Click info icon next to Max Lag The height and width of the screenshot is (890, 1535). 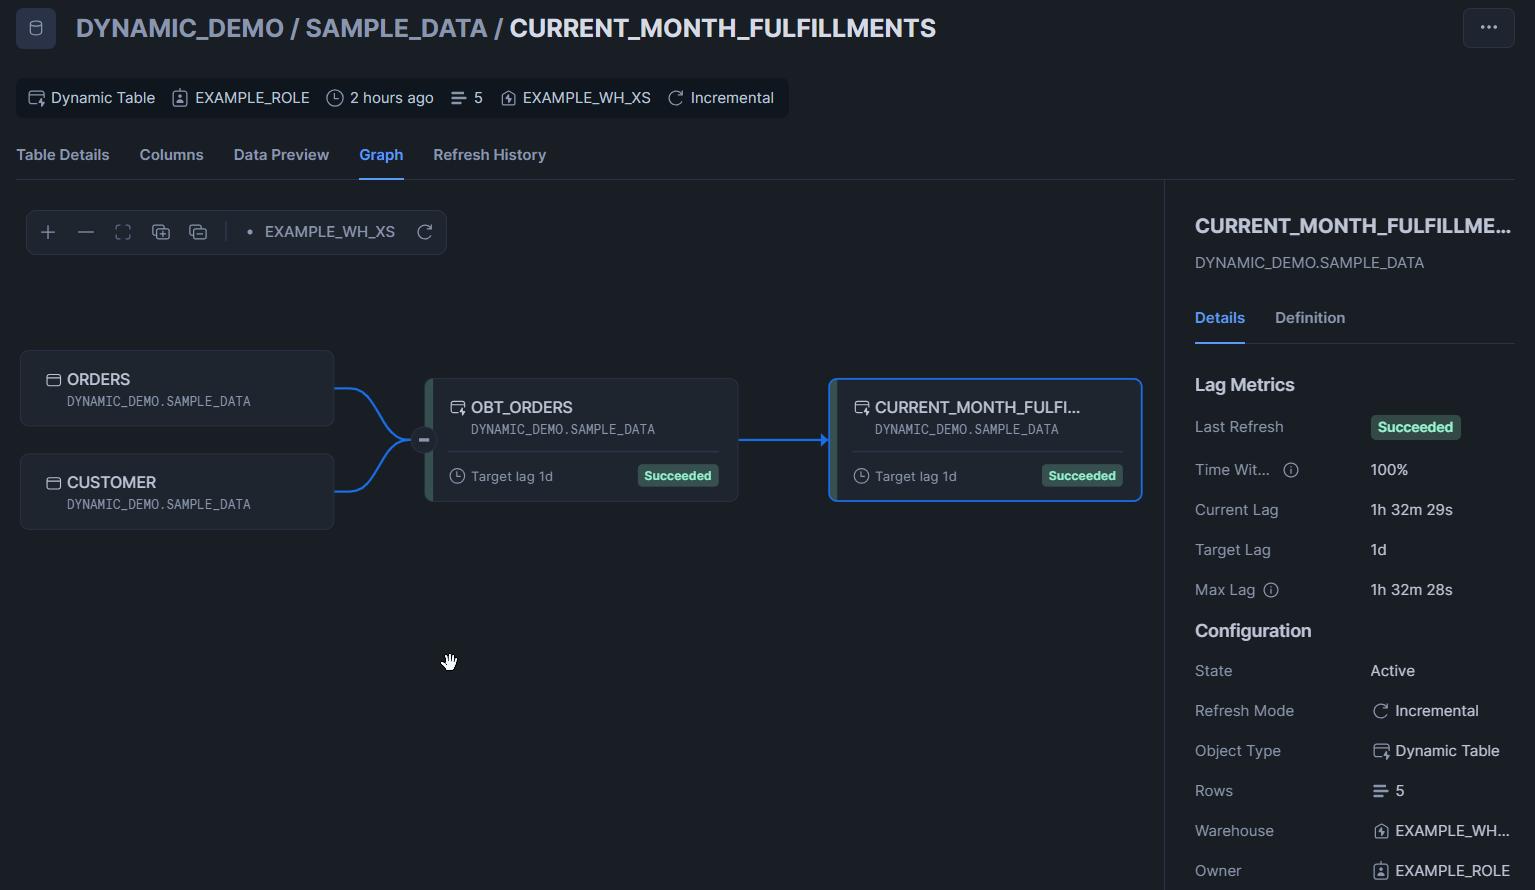tap(1271, 590)
